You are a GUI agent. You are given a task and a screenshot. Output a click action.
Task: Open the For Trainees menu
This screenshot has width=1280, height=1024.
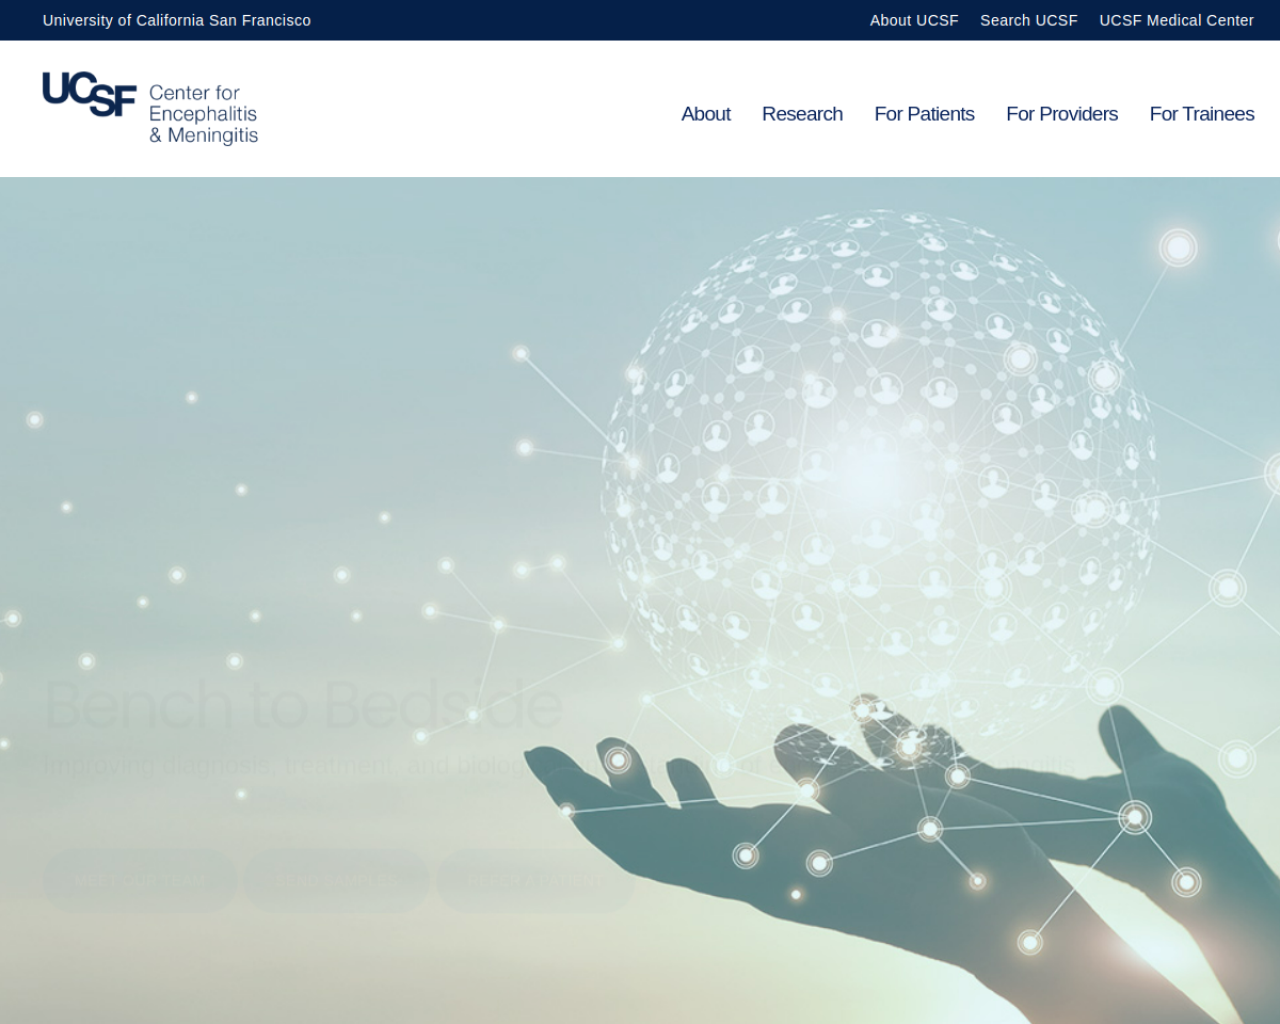pos(1201,114)
